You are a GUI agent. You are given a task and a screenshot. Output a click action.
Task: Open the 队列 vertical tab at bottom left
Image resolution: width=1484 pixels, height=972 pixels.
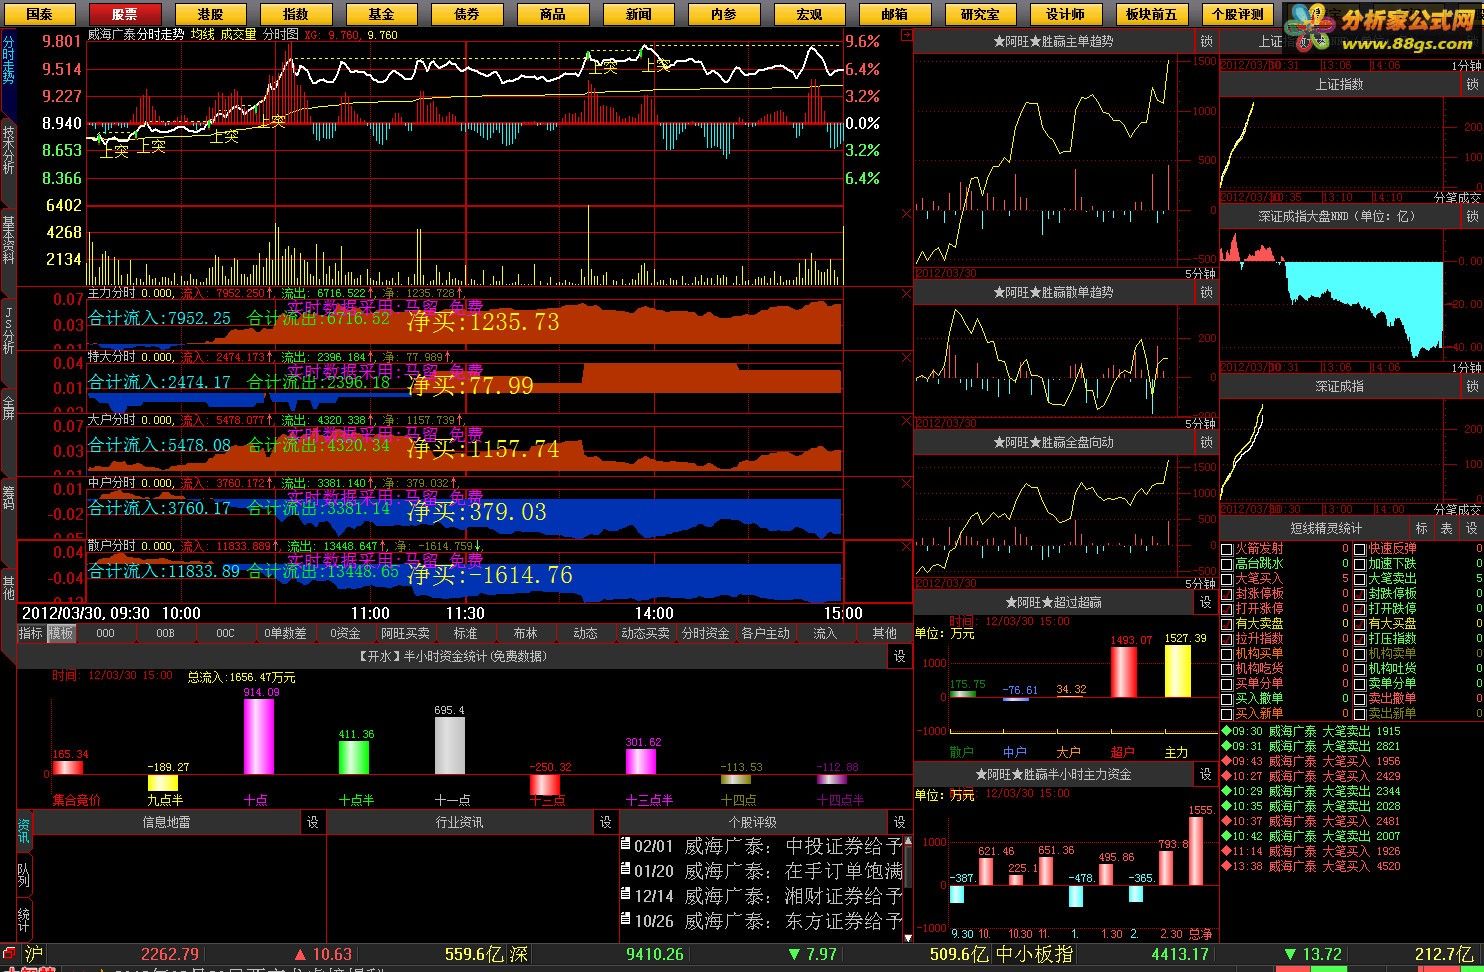click(x=24, y=875)
